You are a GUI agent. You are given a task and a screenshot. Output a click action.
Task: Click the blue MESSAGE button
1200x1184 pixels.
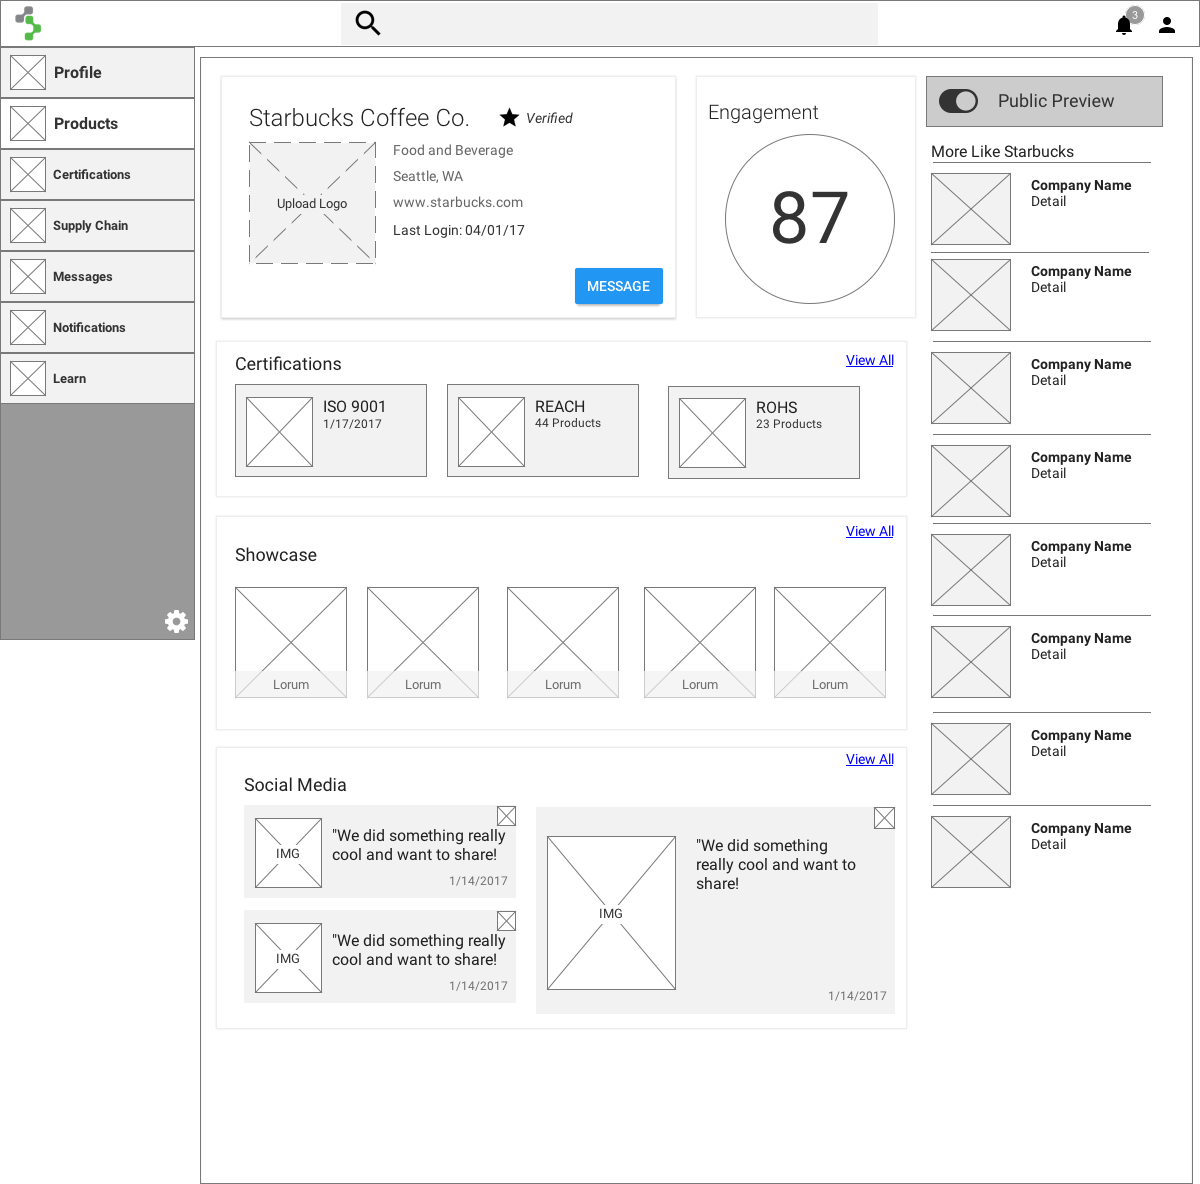(x=619, y=286)
